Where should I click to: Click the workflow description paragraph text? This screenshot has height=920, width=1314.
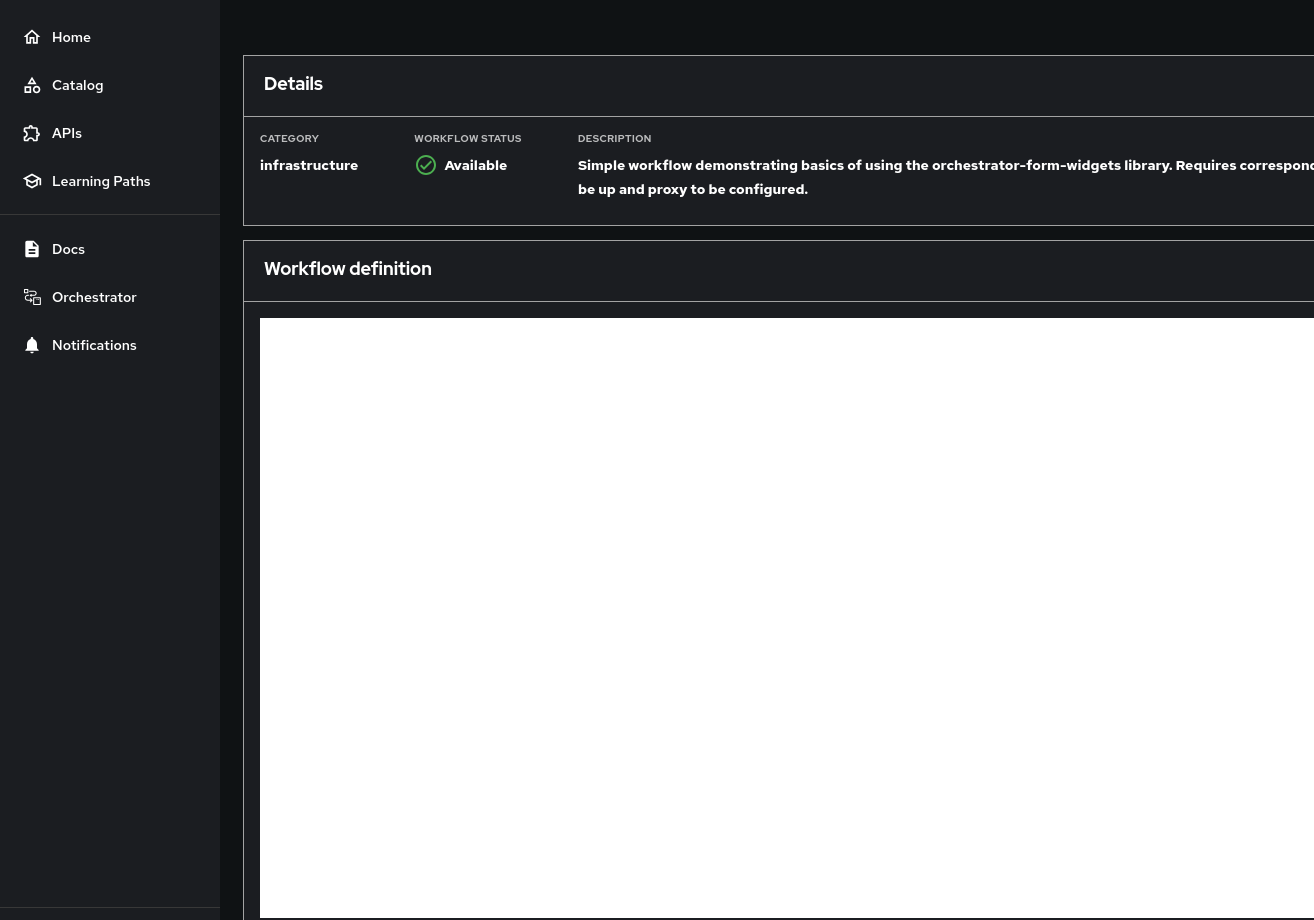tap(946, 177)
